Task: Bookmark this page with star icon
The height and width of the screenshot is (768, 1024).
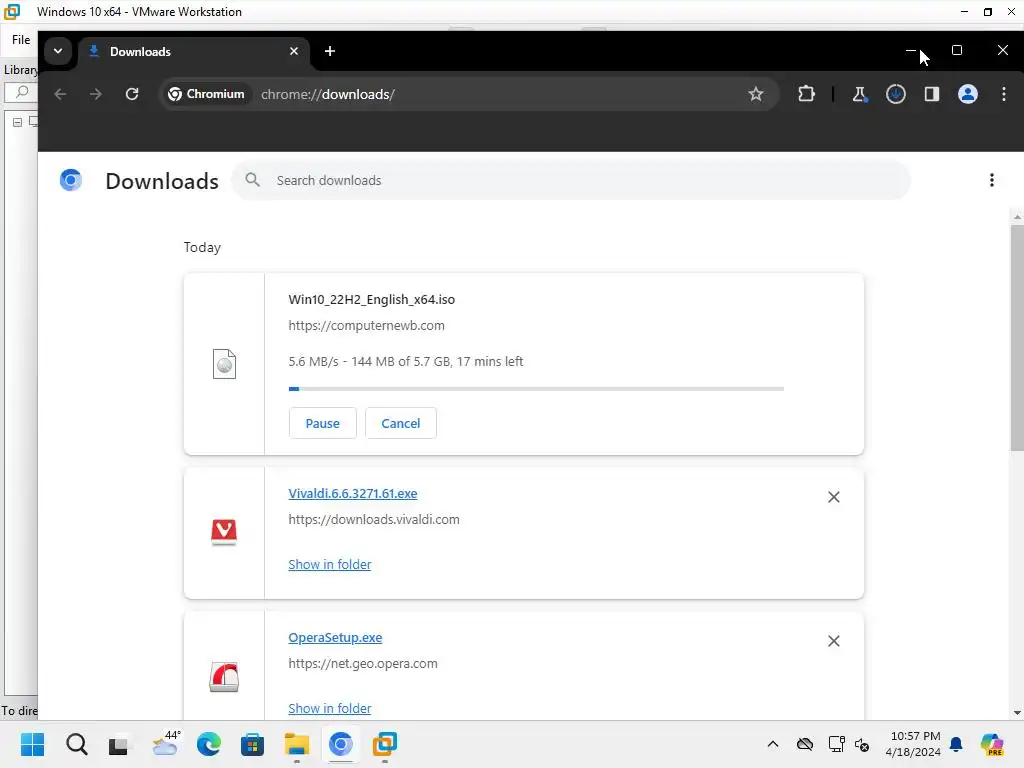Action: point(756,94)
